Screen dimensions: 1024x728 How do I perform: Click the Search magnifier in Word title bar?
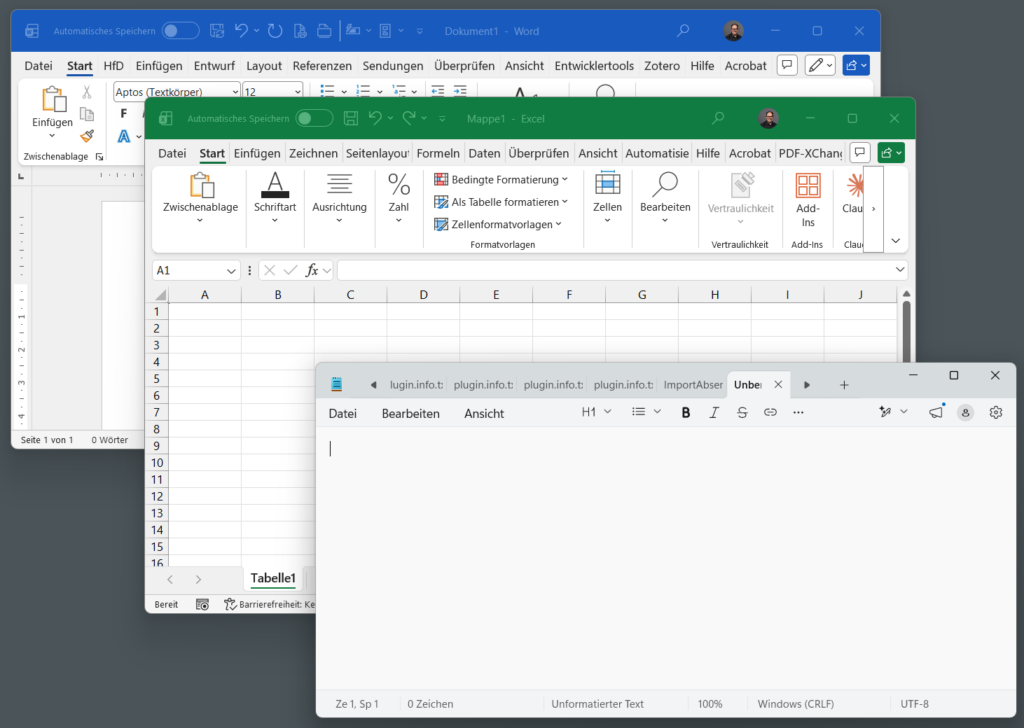point(682,31)
